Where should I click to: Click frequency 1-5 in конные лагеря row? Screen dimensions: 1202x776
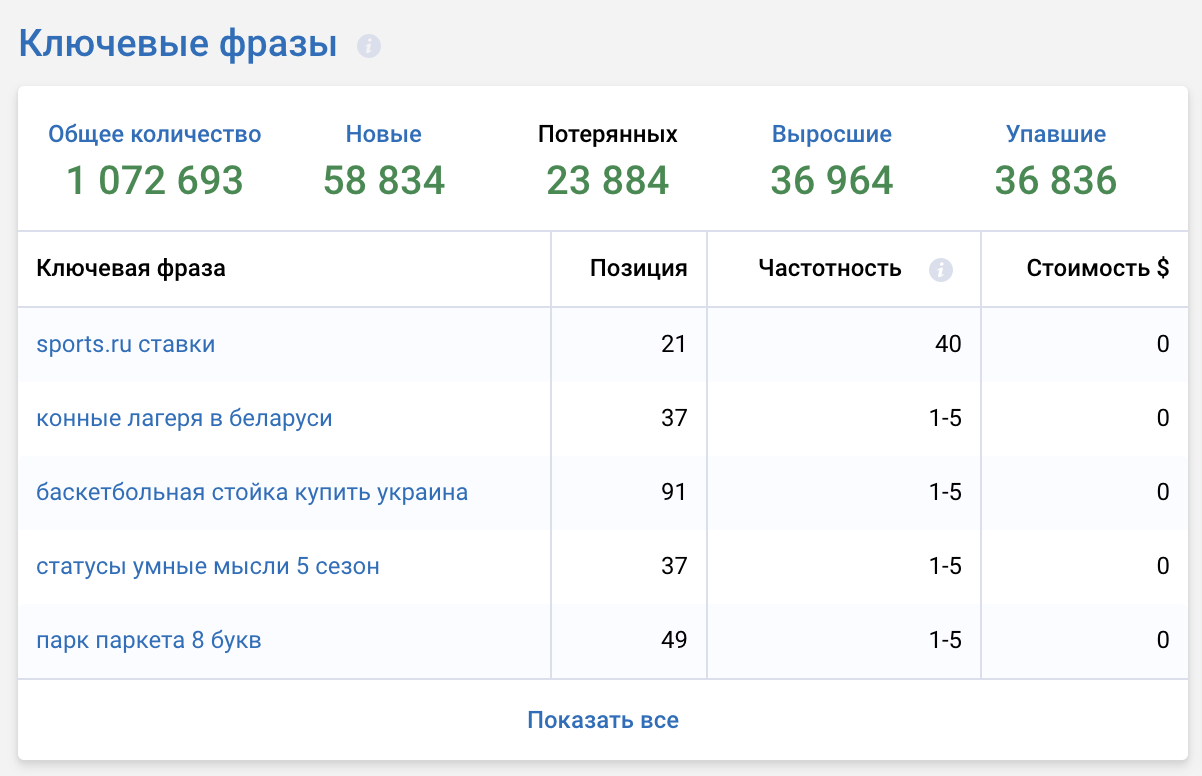click(x=945, y=418)
